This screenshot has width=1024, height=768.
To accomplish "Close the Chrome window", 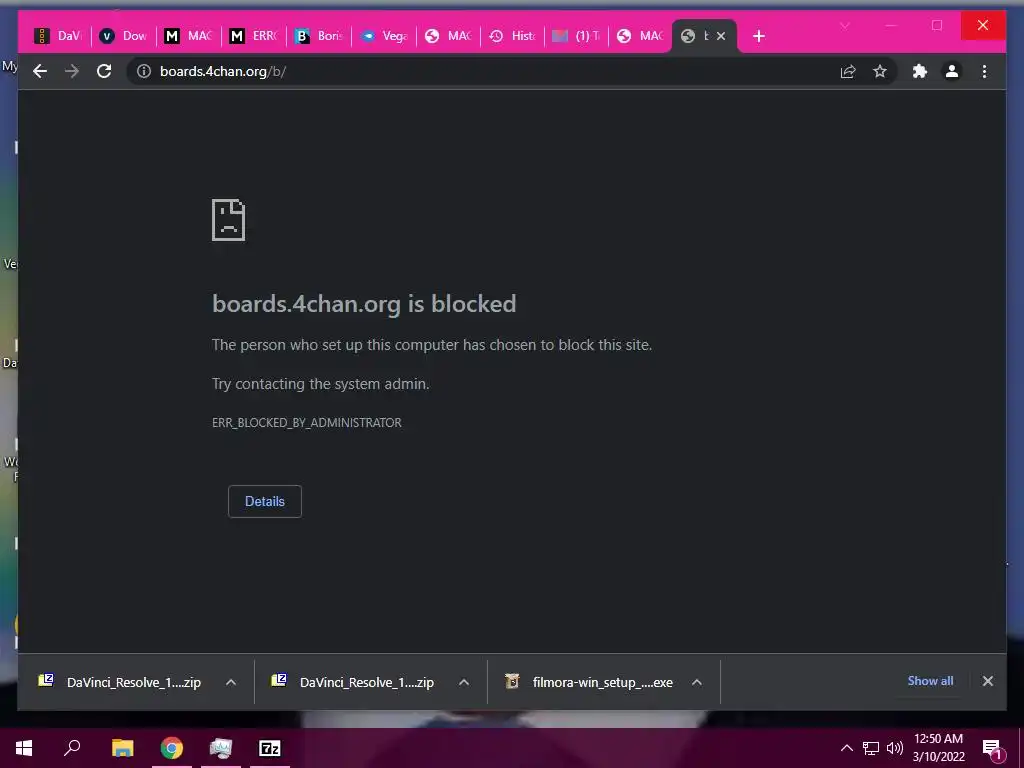I will click(983, 25).
